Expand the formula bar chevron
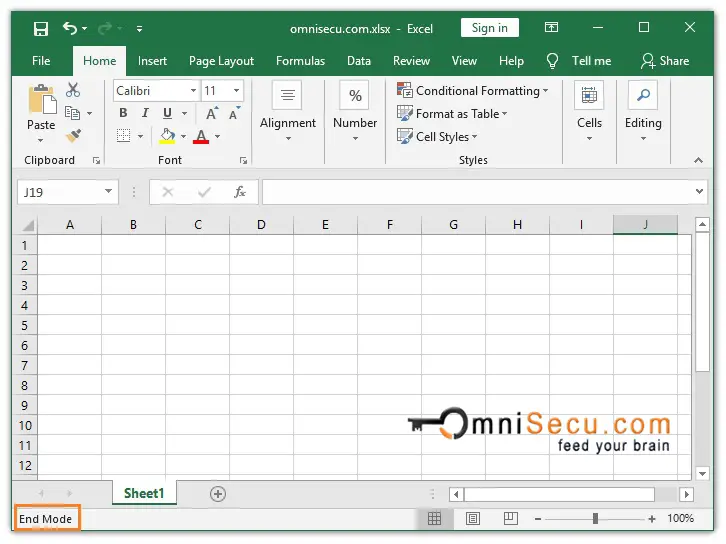726x544 pixels. 699,191
